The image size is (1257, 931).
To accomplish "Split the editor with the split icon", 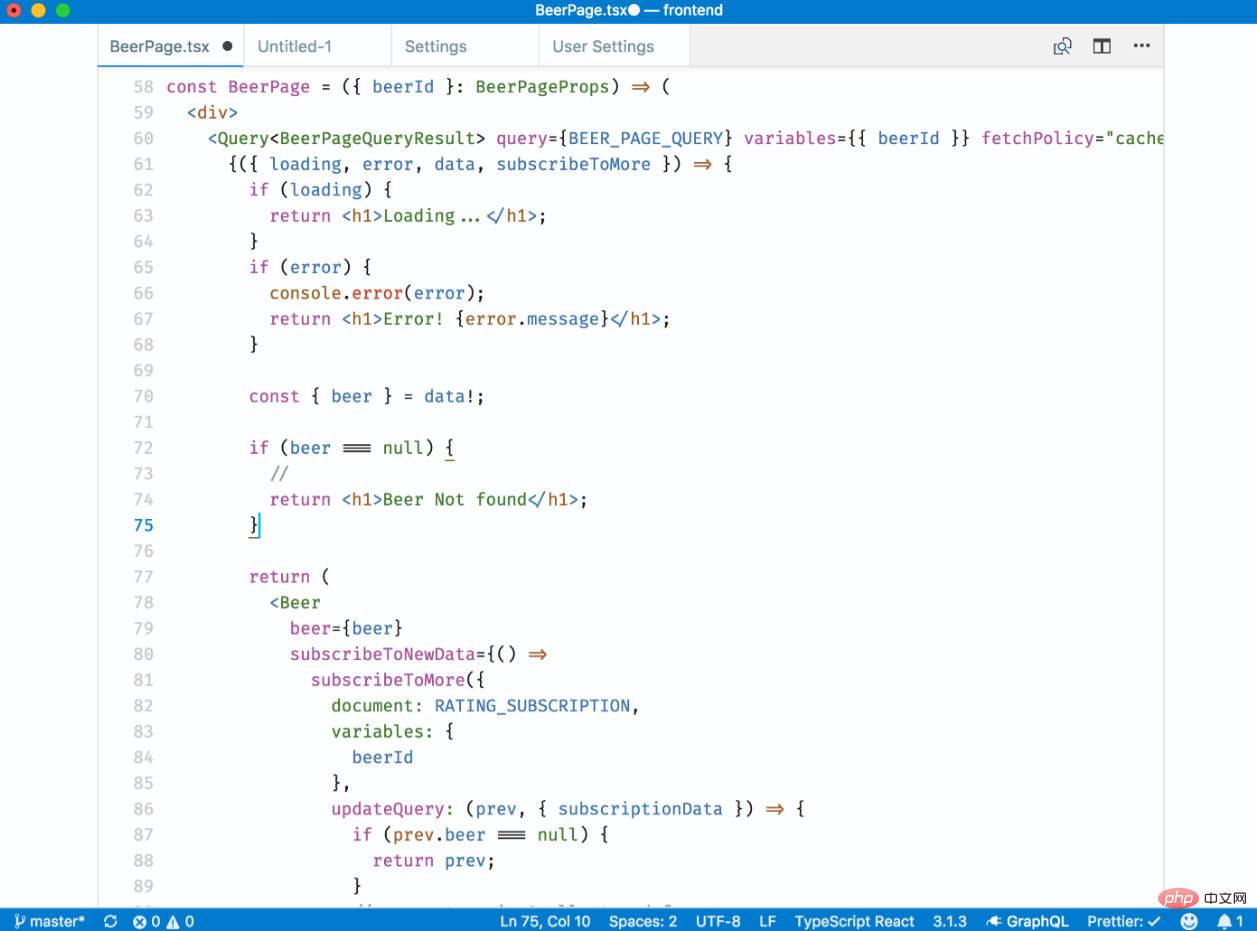I will (1102, 46).
